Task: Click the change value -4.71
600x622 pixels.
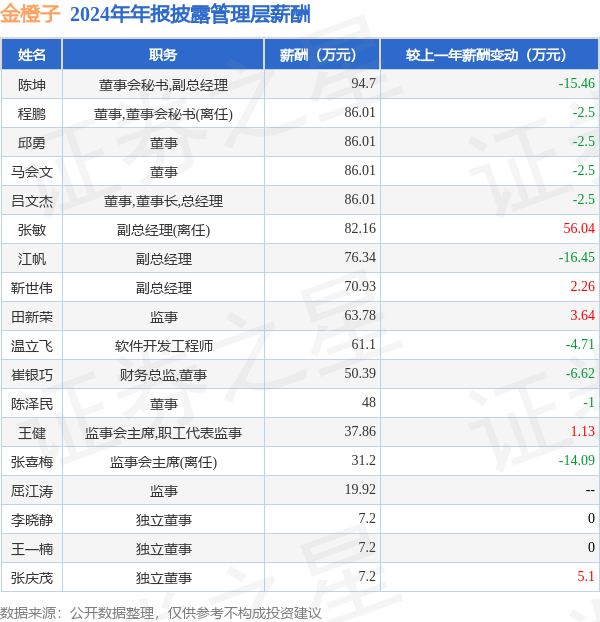Action: pos(580,344)
